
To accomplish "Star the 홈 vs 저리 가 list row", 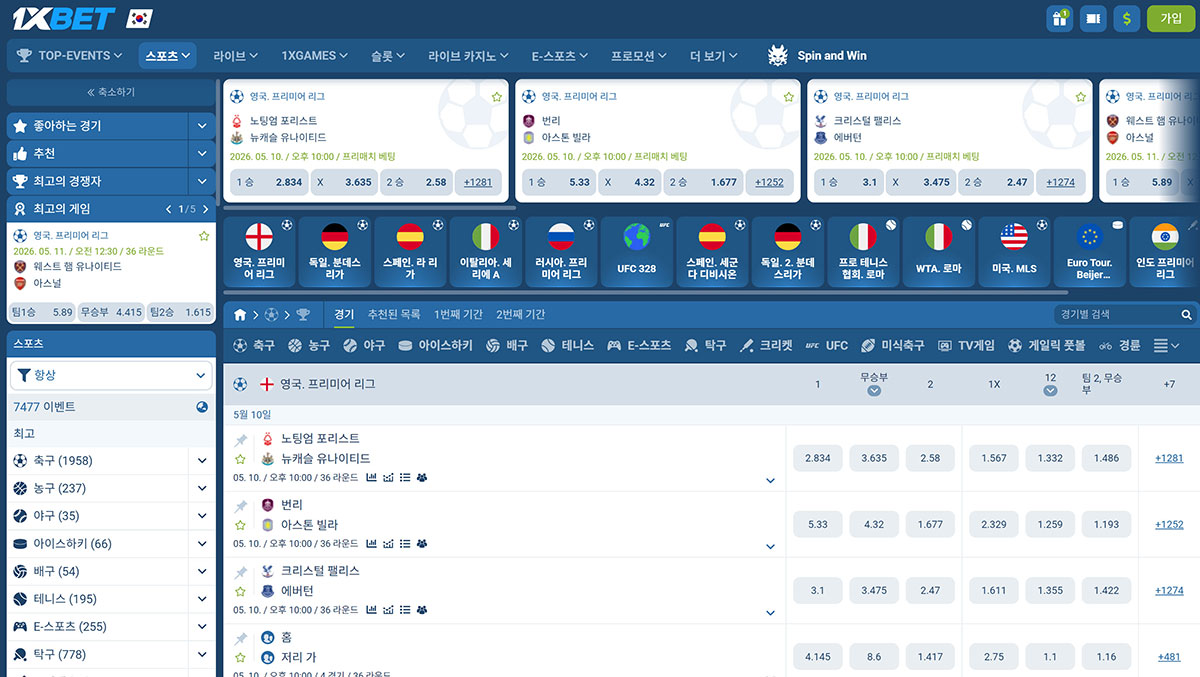I will (240, 657).
